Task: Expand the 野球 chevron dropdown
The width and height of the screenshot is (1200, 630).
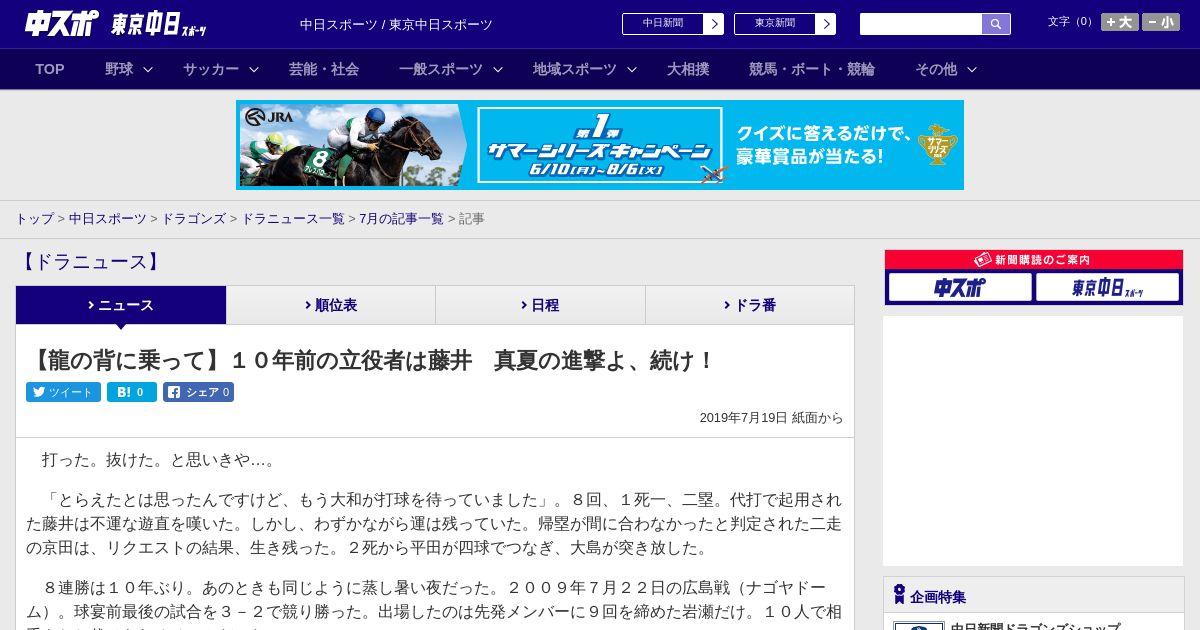Action: [x=148, y=70]
